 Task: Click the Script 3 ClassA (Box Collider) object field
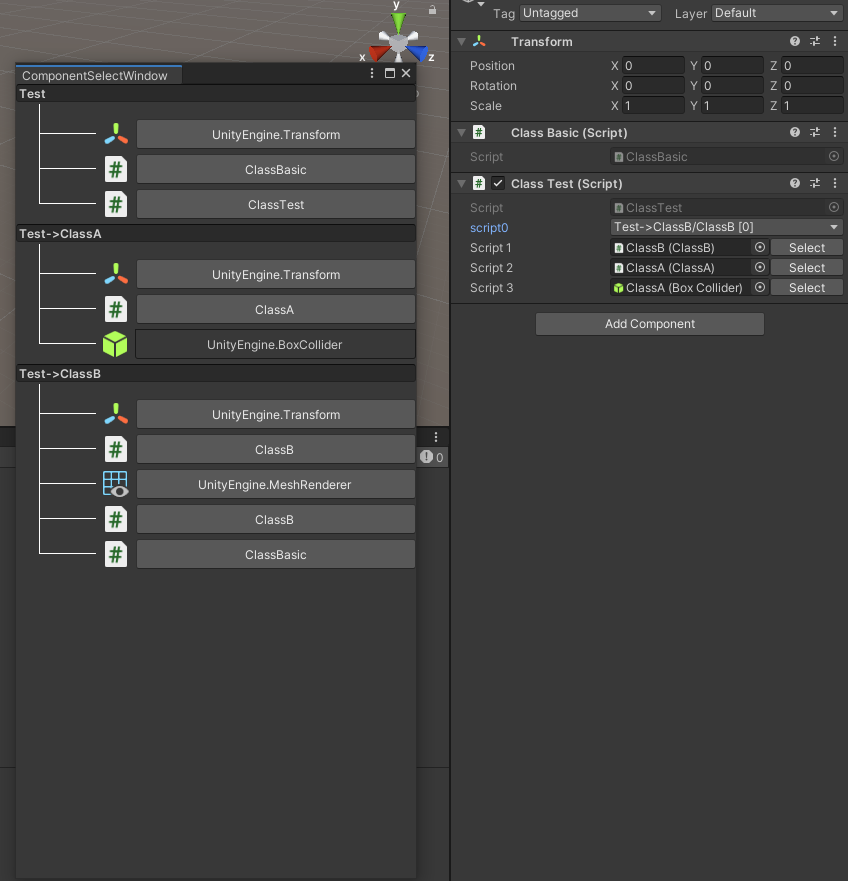(682, 288)
